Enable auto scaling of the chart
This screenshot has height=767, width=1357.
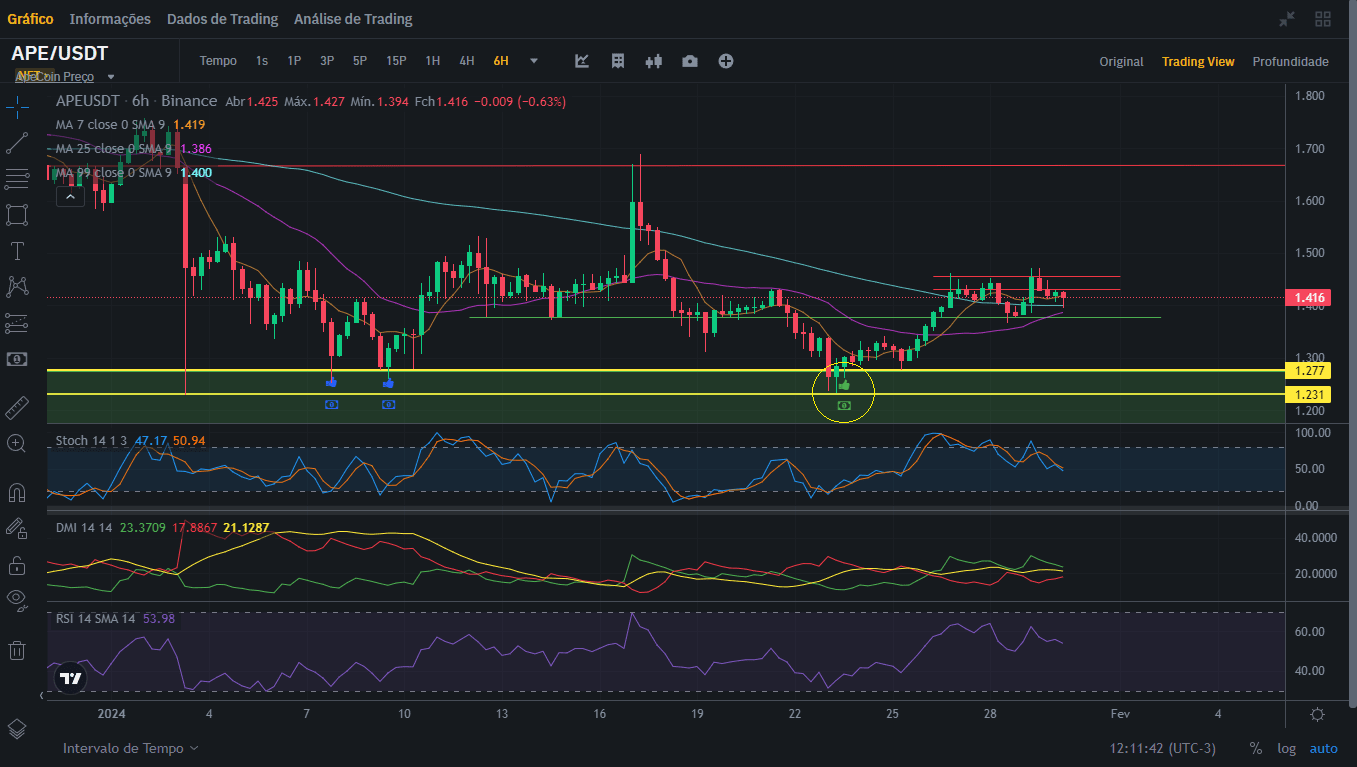[x=1323, y=748]
